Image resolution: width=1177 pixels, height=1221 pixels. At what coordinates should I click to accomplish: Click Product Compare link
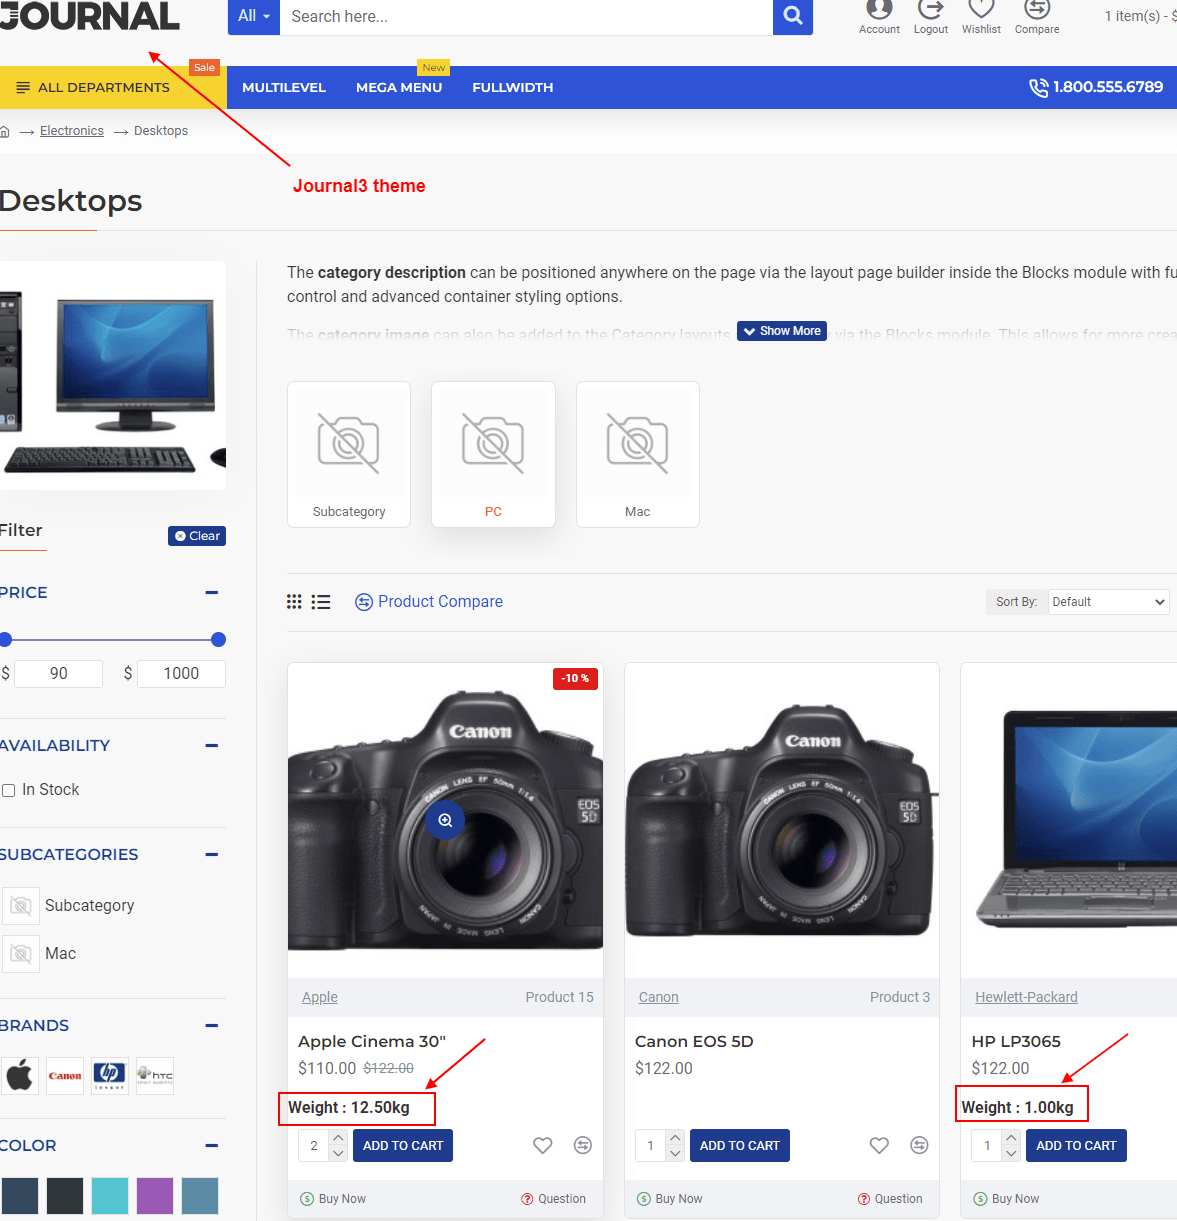pyautogui.click(x=429, y=602)
